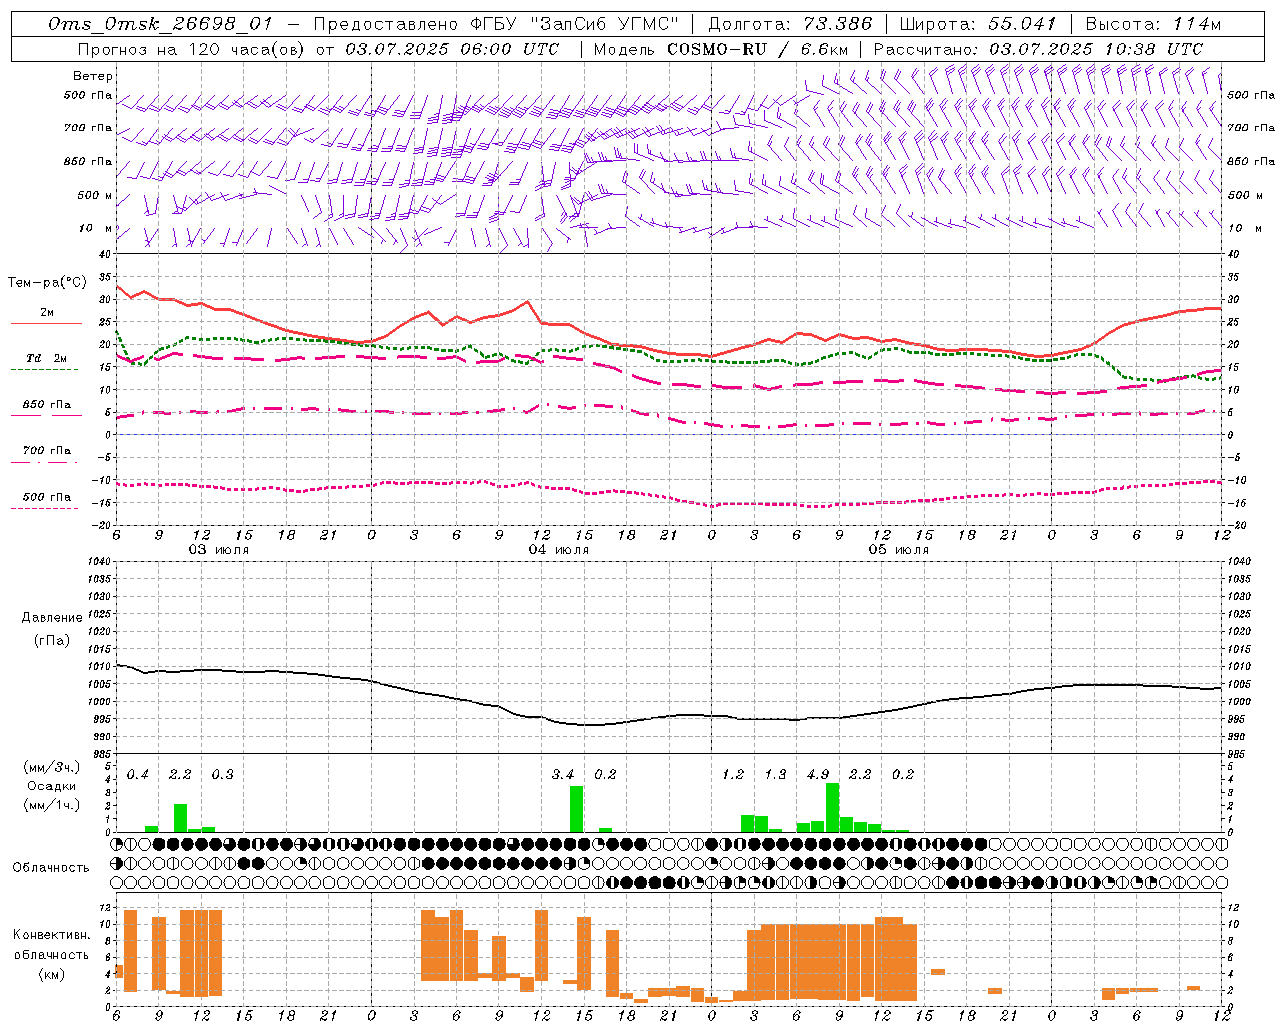This screenshot has height=1024, width=1280.
Task: Click the 'Давление' pressure panel label
Action: pos(52,618)
